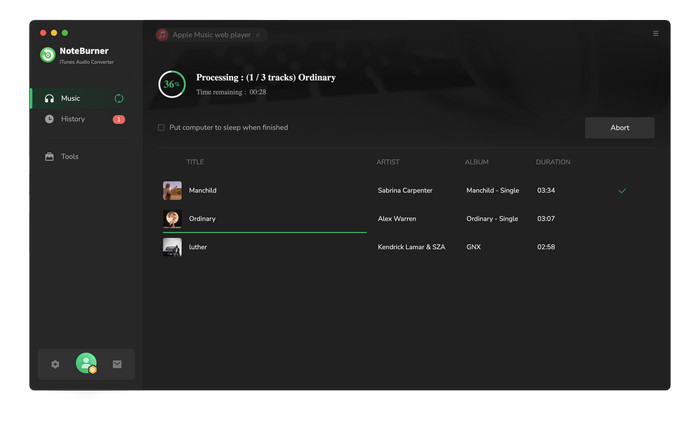Enable Put computer to sleep when finished

point(161,128)
